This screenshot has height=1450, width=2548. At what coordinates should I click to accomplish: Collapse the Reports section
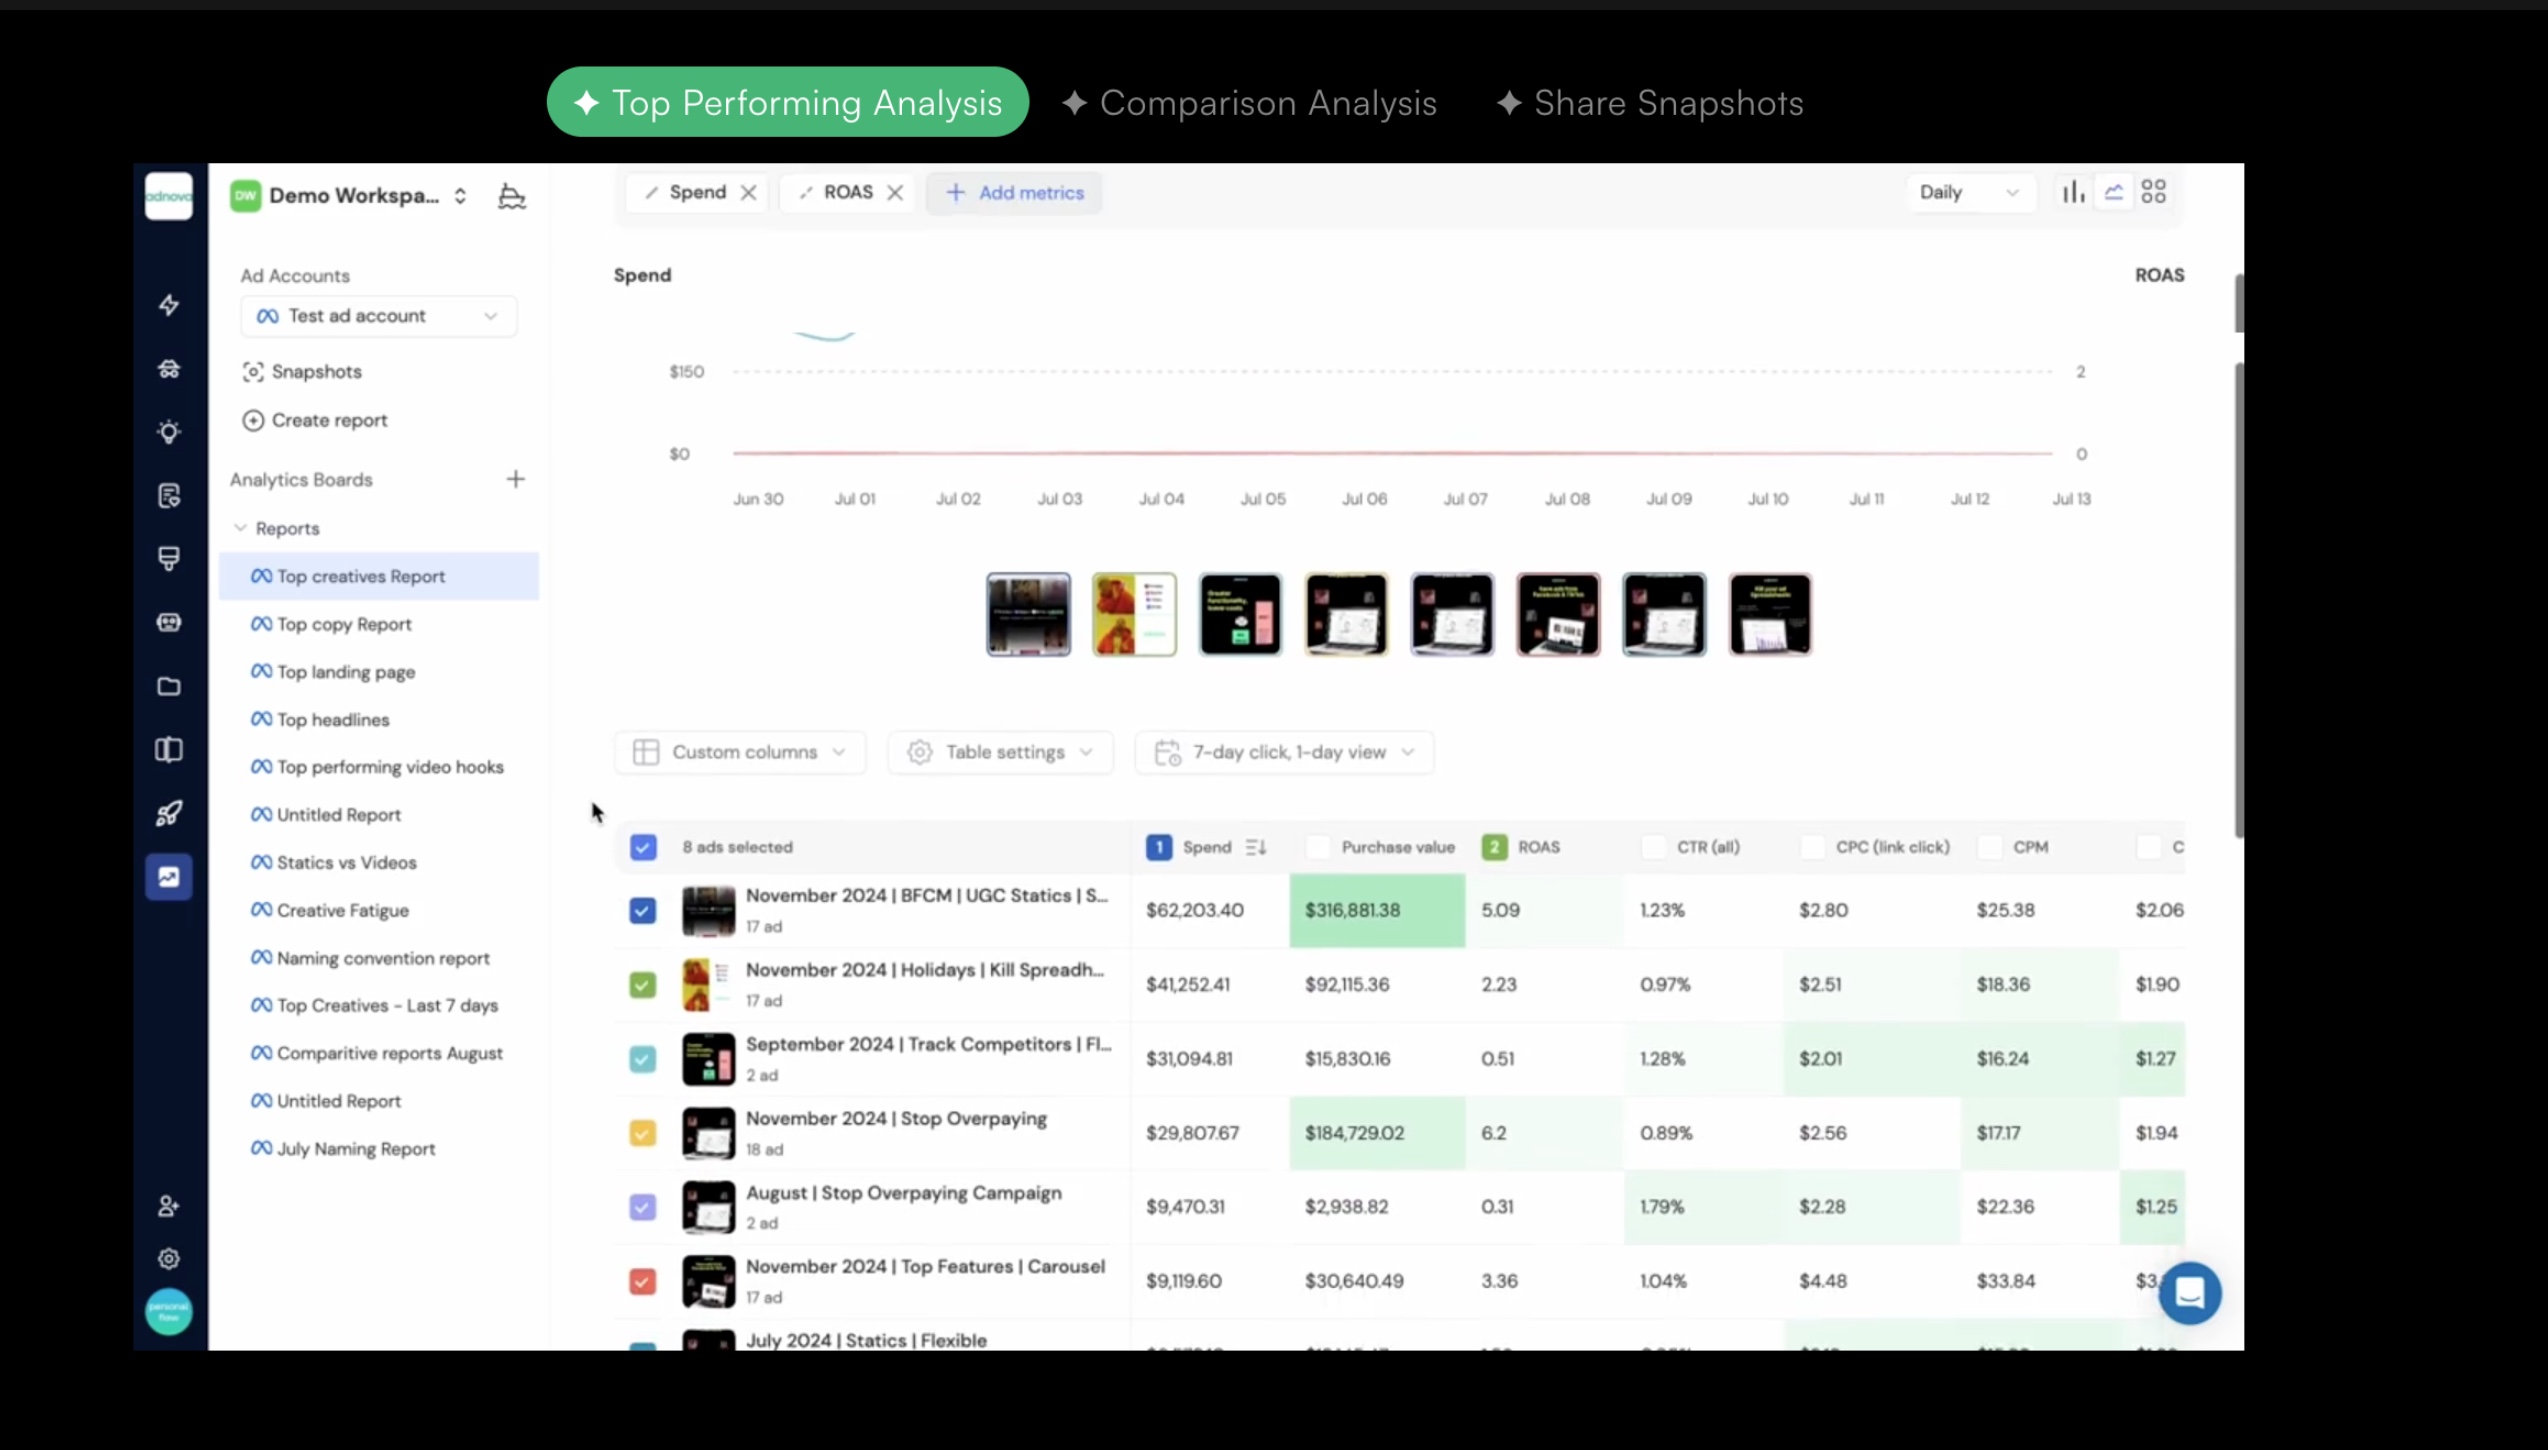[240, 528]
